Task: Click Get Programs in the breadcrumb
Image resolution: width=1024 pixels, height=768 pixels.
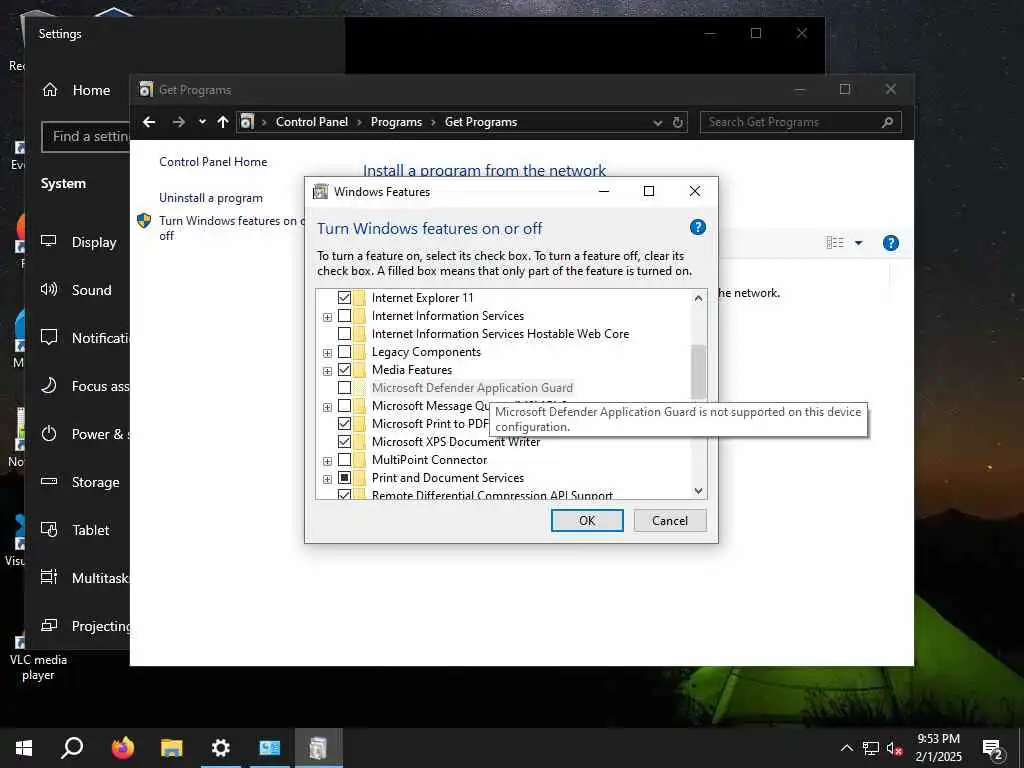Action: coord(481,122)
